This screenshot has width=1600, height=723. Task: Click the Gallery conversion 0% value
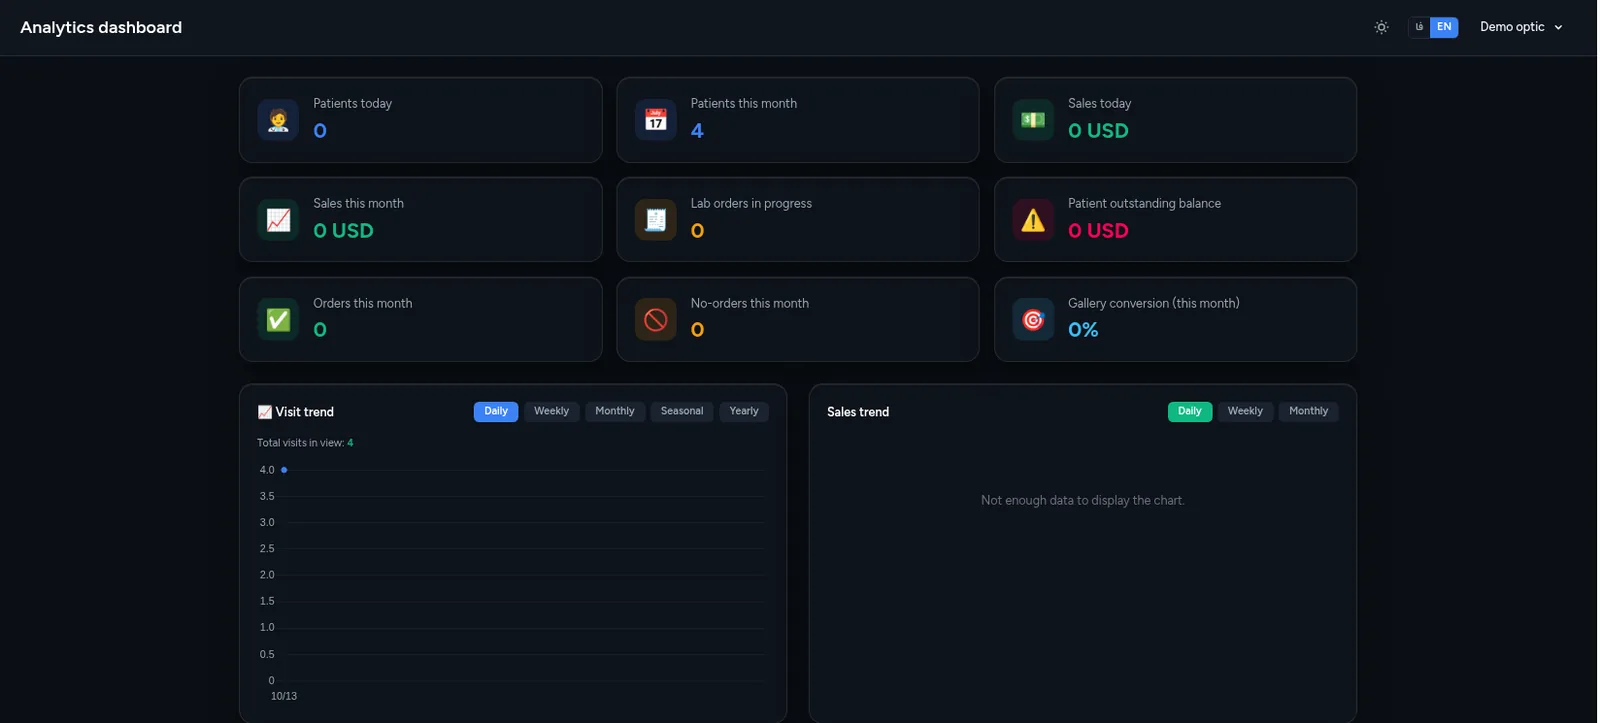(1083, 330)
